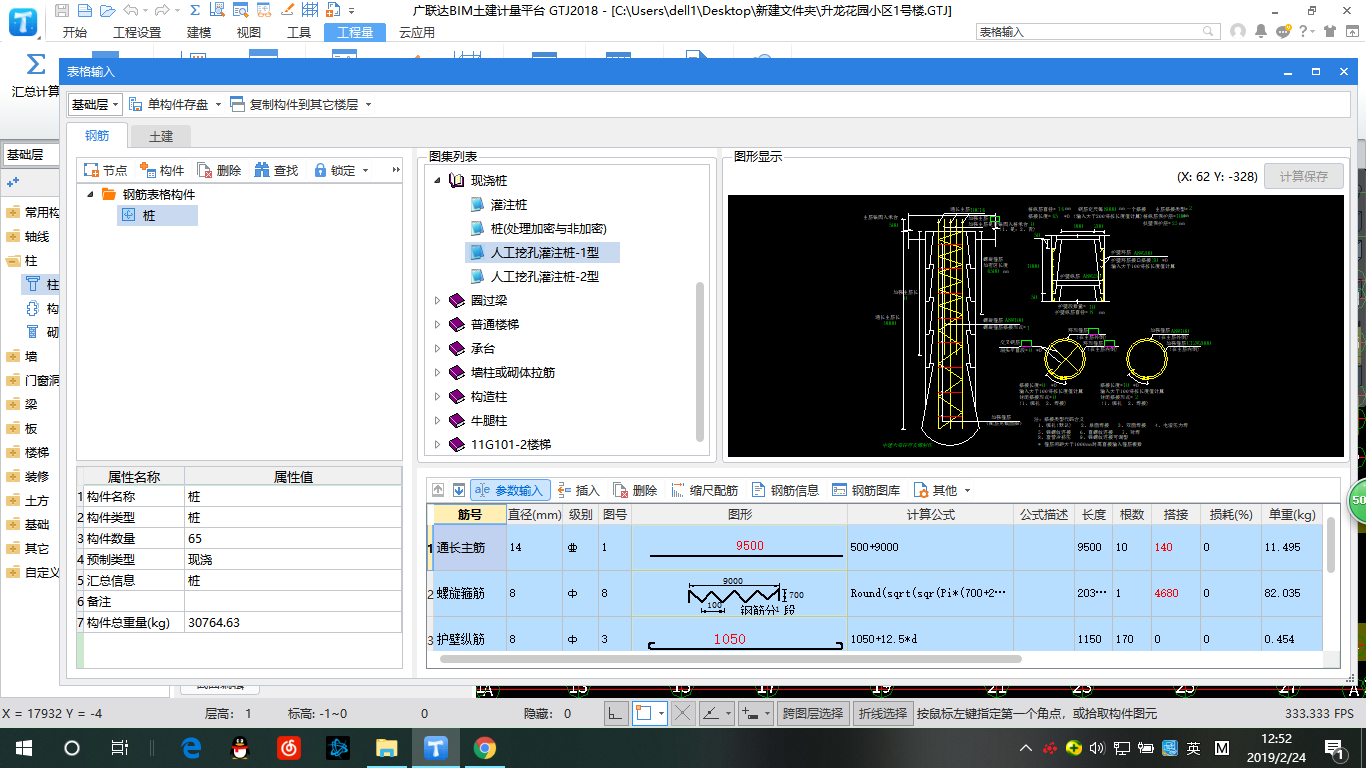
Task: Click the volume icon in system tray
Action: [1097, 747]
